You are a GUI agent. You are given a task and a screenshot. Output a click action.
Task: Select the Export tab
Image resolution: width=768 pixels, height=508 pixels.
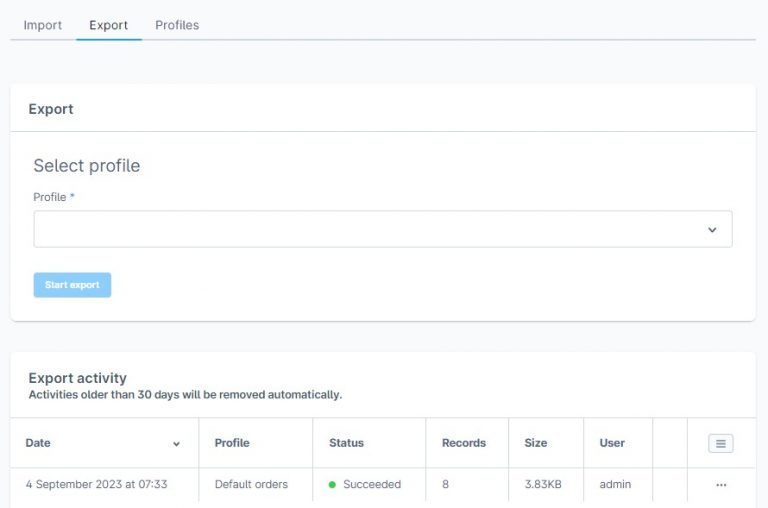[108, 25]
